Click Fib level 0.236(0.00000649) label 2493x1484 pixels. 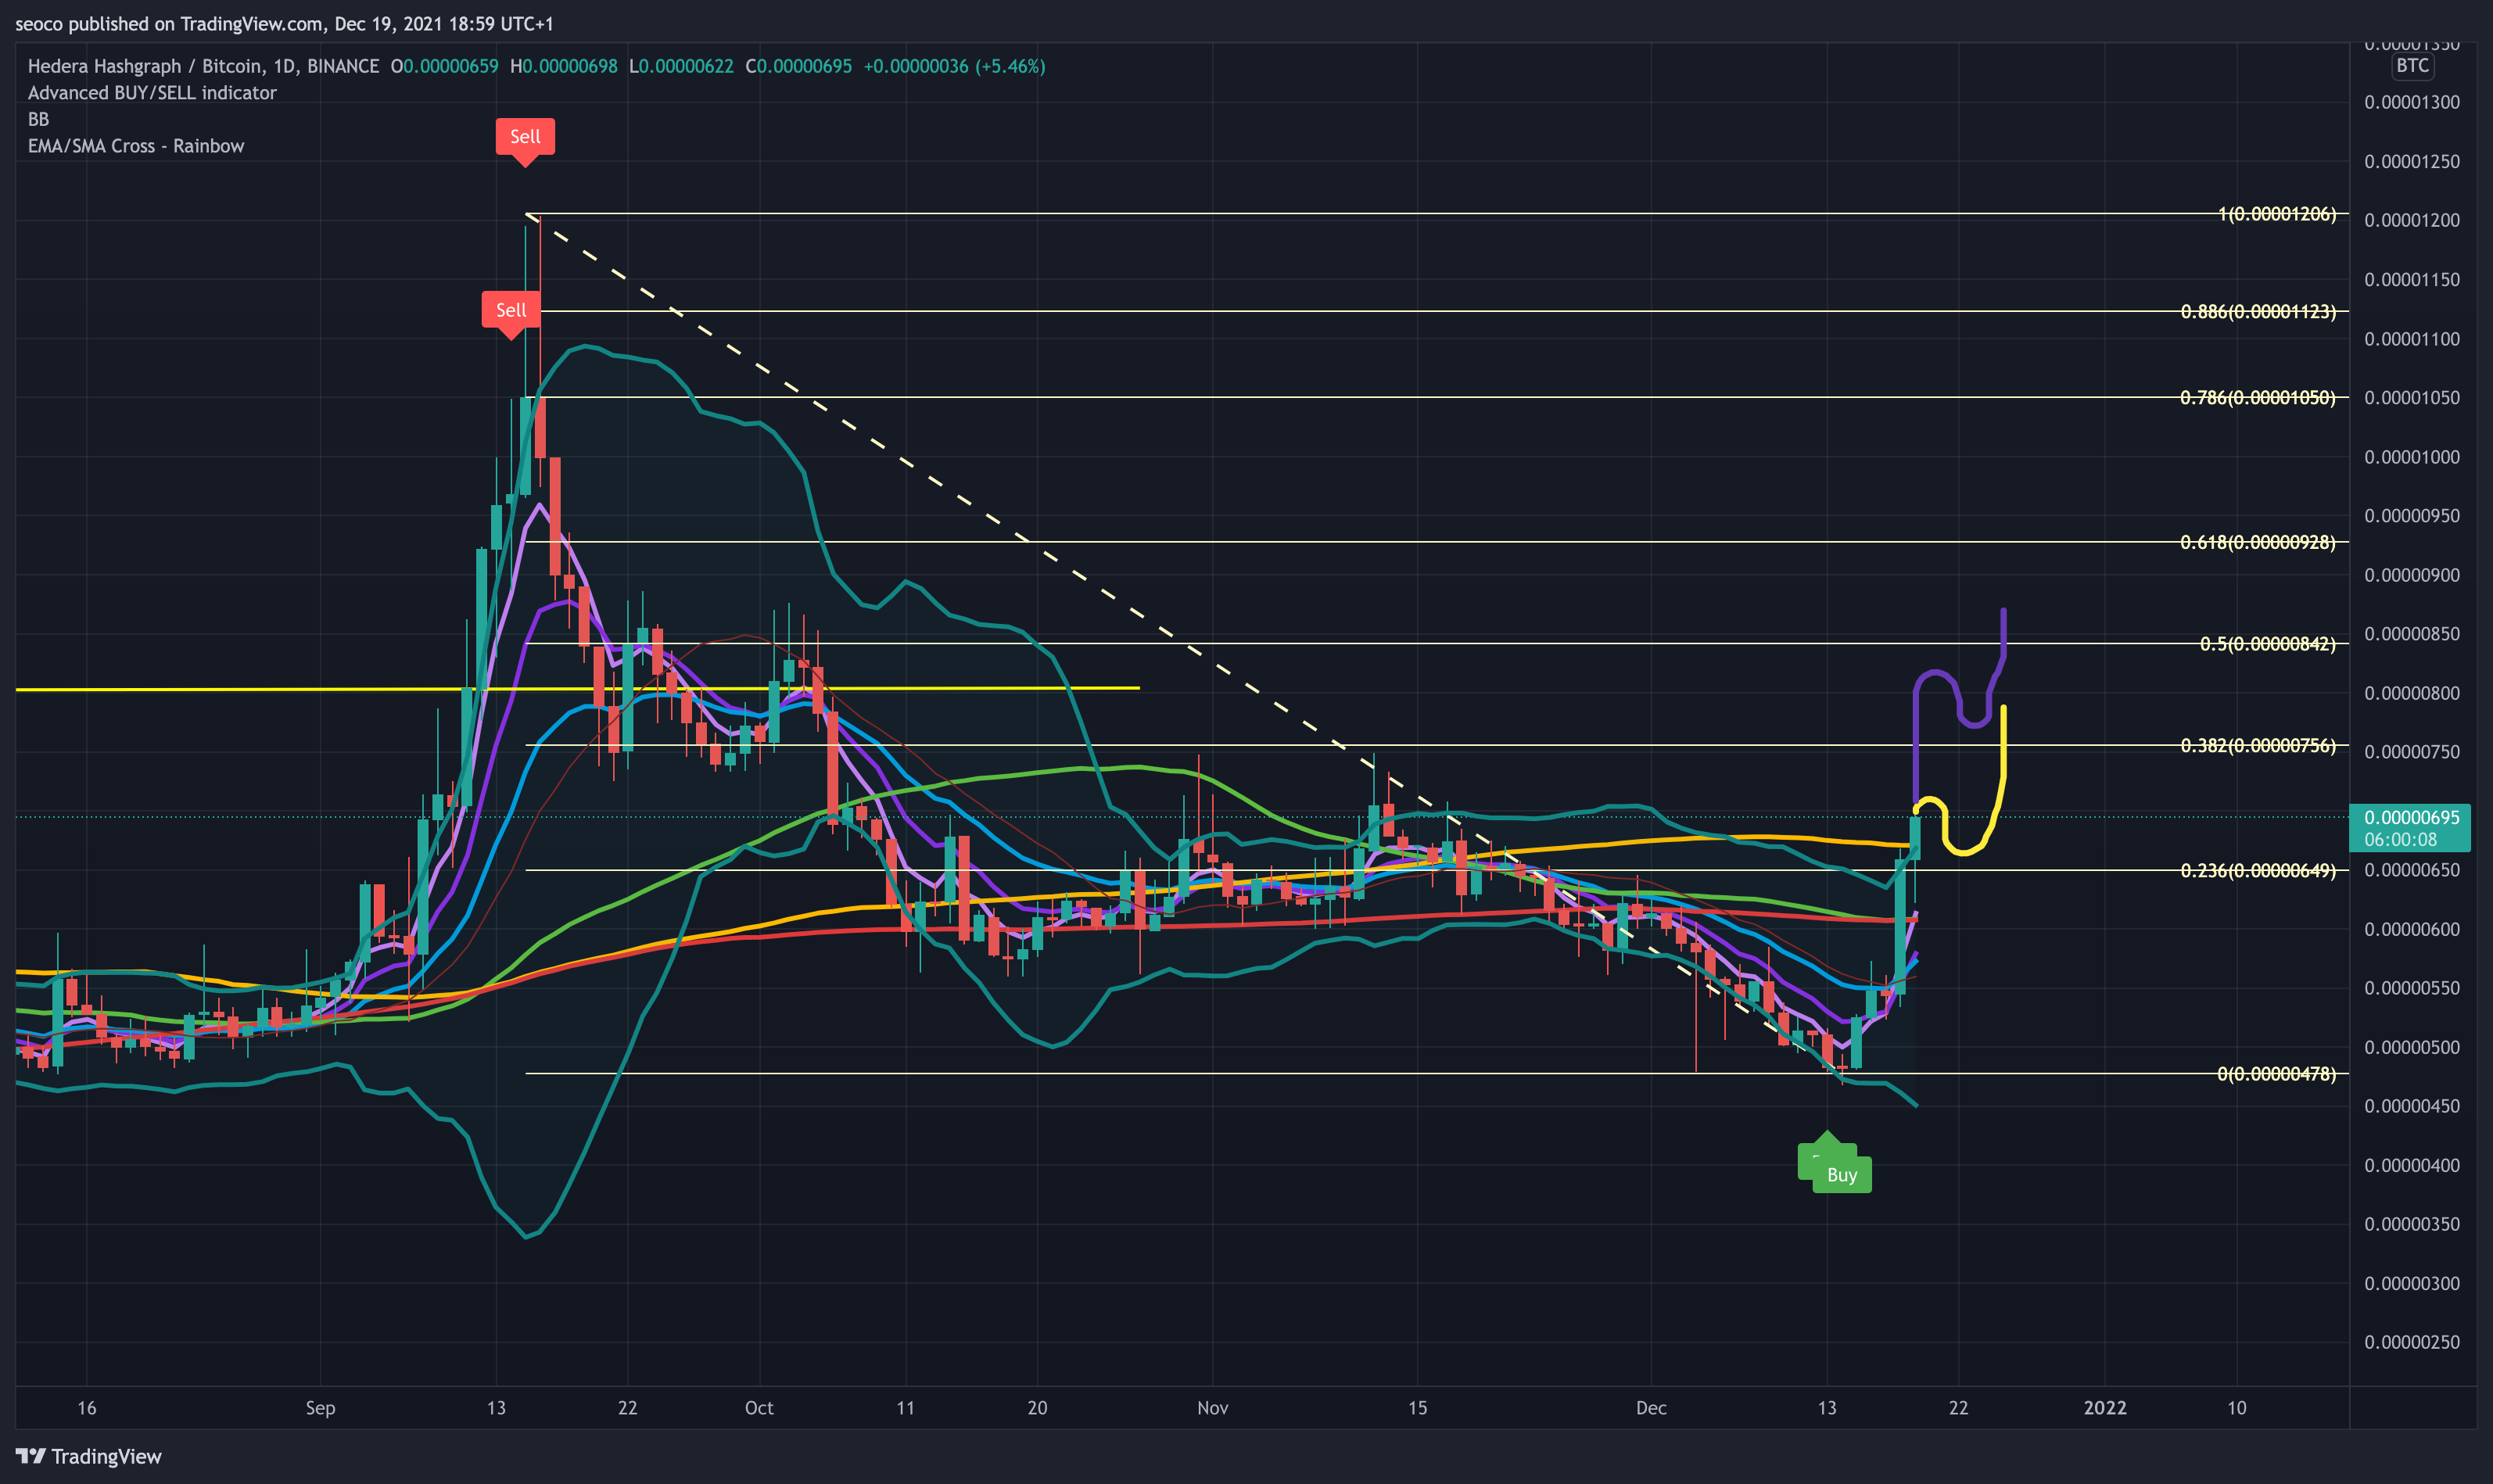(2258, 871)
